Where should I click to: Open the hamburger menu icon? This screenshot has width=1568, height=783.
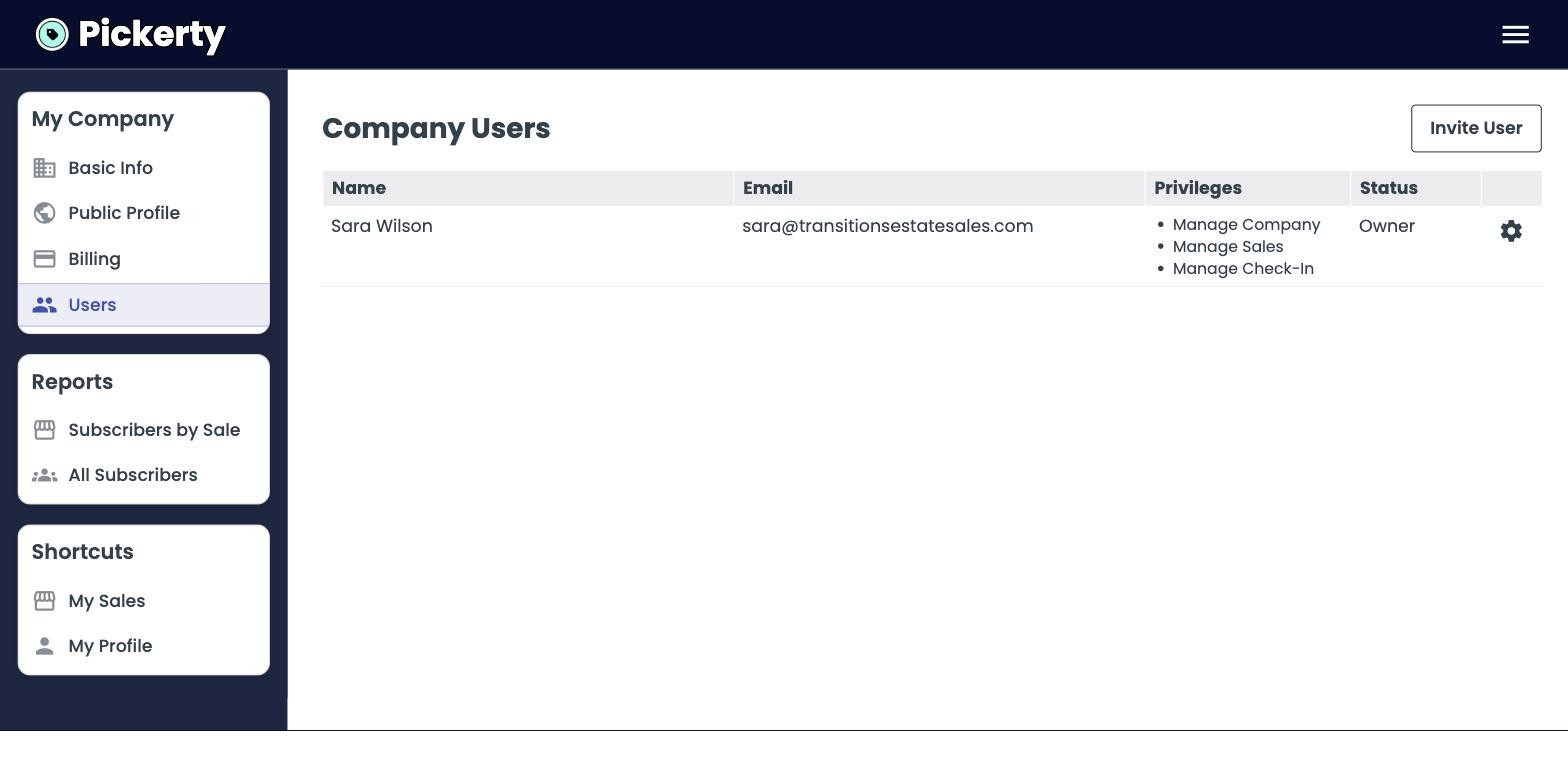1515,35
